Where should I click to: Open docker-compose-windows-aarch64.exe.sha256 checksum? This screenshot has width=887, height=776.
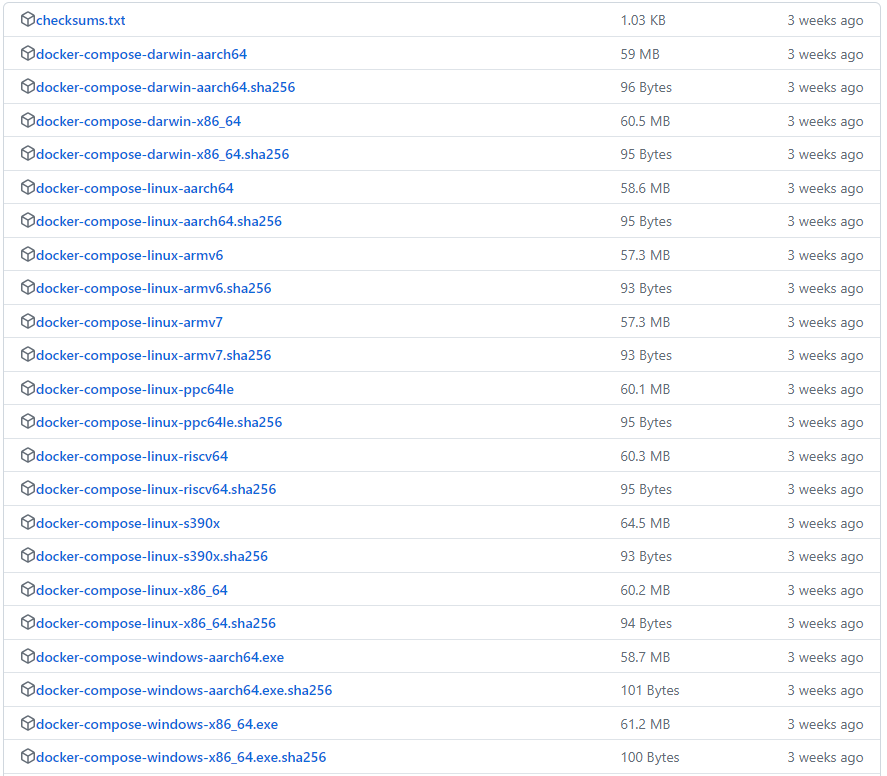click(183, 690)
